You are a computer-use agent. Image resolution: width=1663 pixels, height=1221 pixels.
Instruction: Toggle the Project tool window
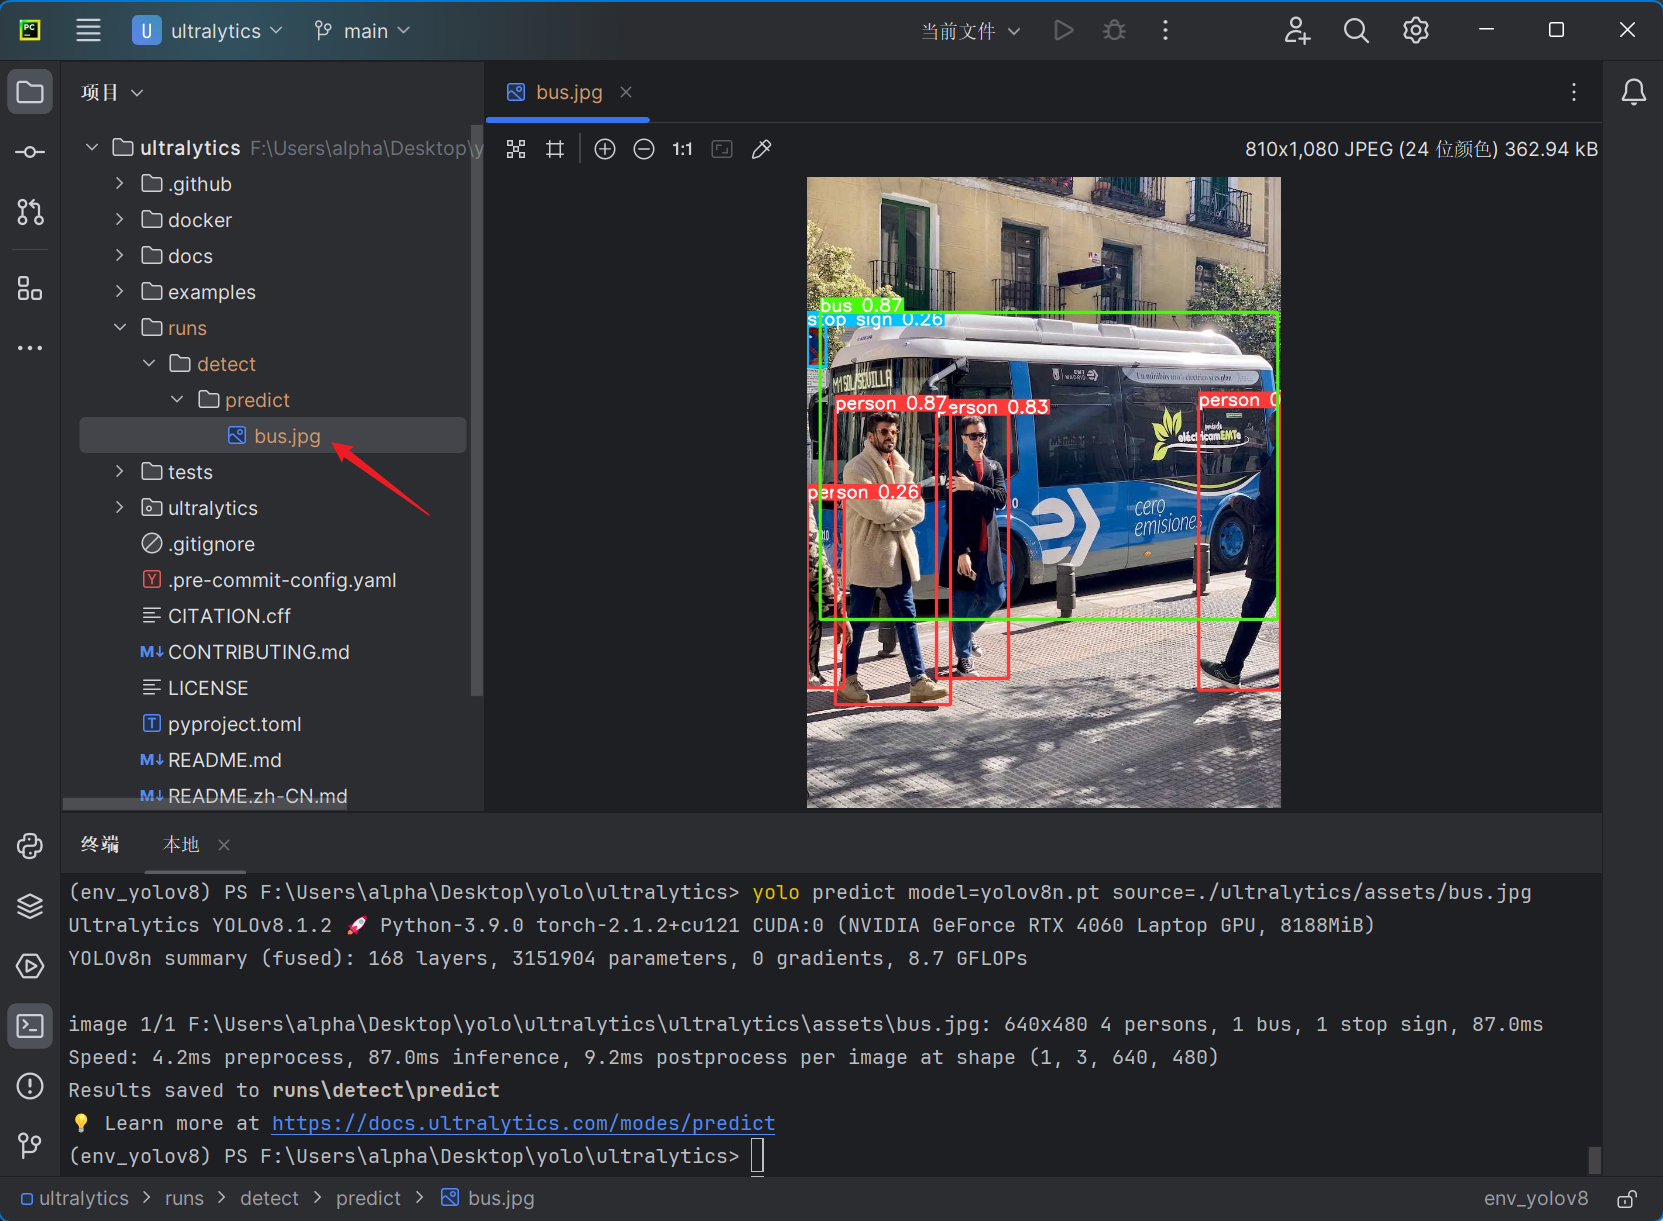click(30, 92)
